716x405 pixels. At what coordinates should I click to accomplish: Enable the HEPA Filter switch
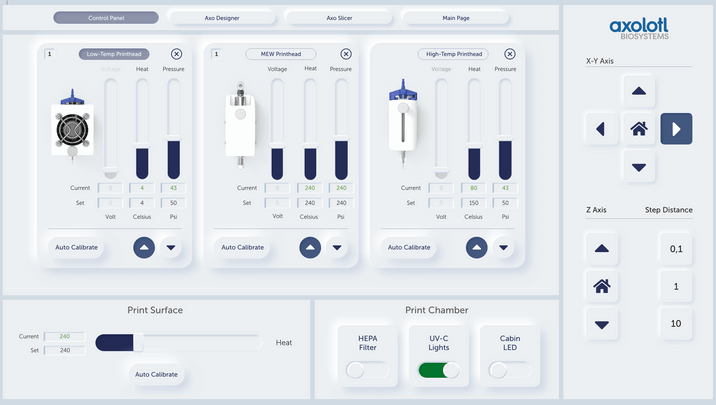pos(367,370)
